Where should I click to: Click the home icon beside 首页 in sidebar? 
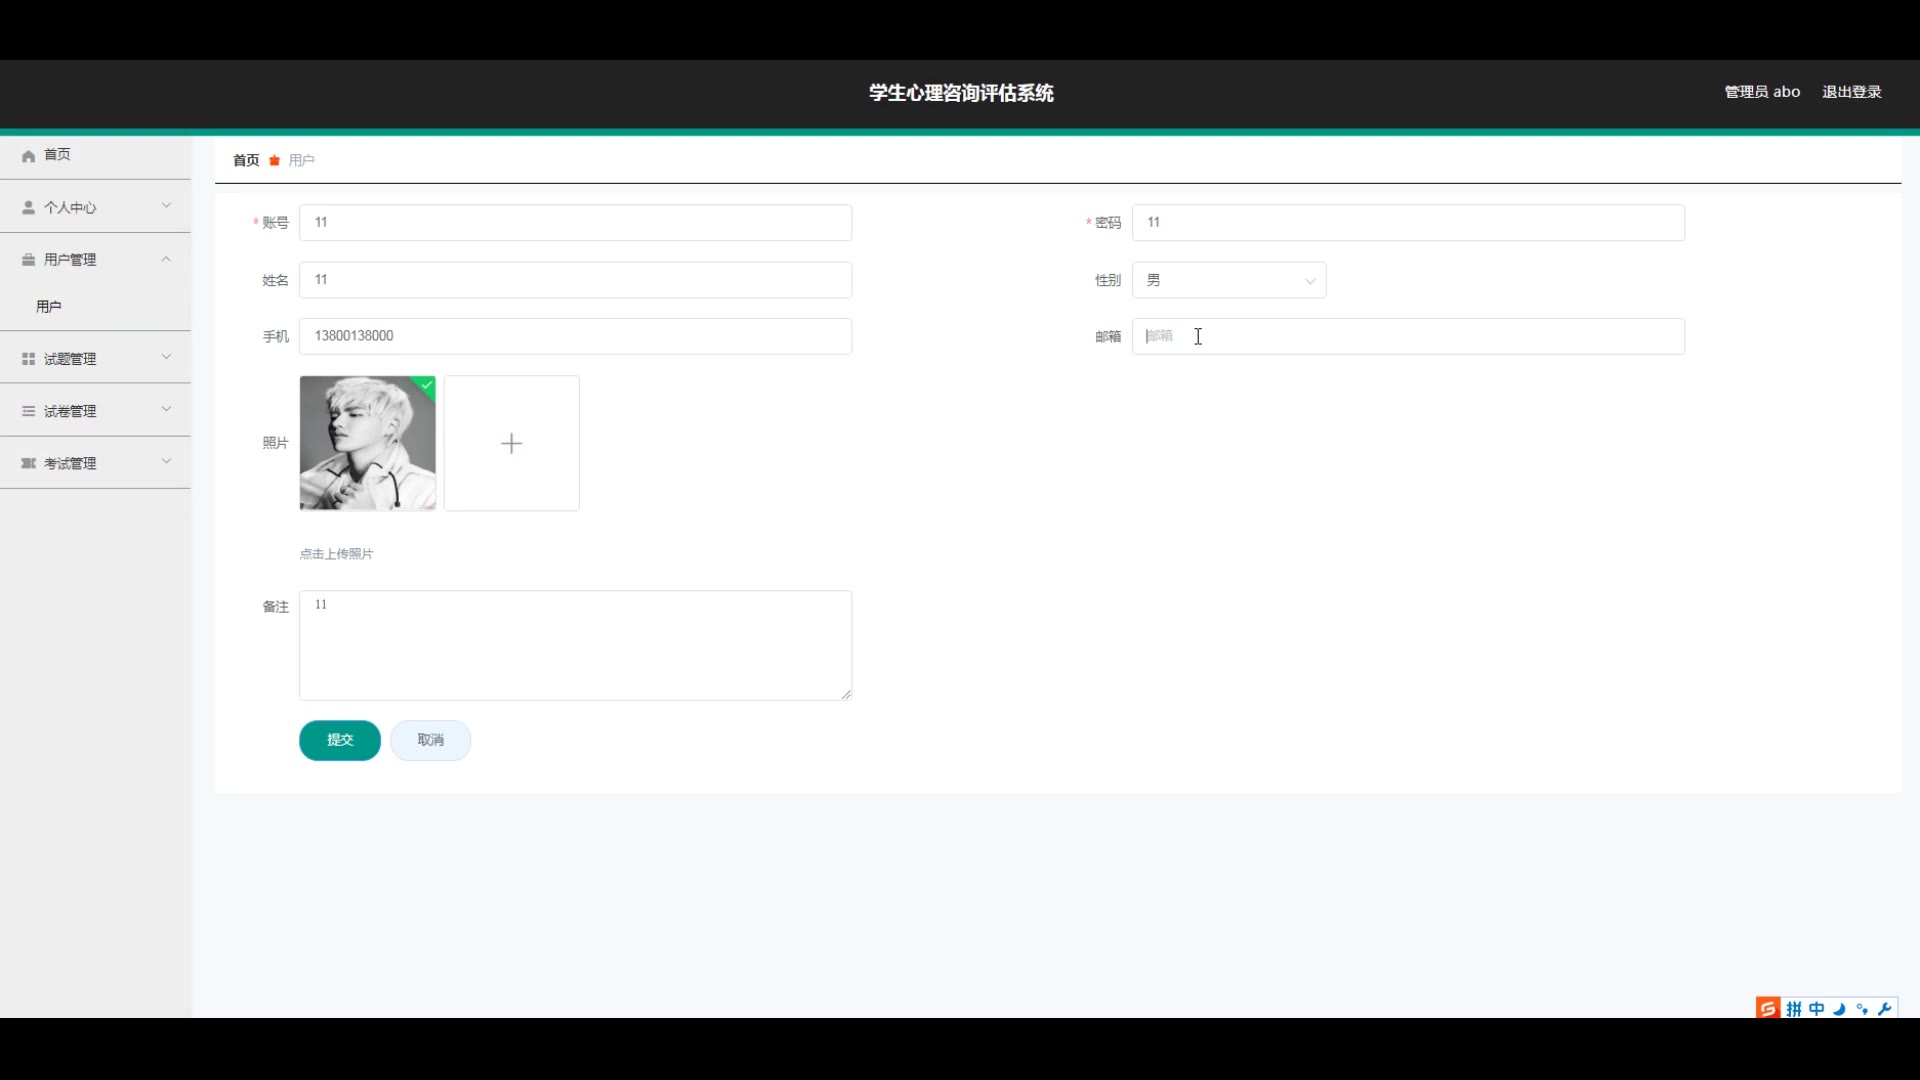(x=28, y=156)
